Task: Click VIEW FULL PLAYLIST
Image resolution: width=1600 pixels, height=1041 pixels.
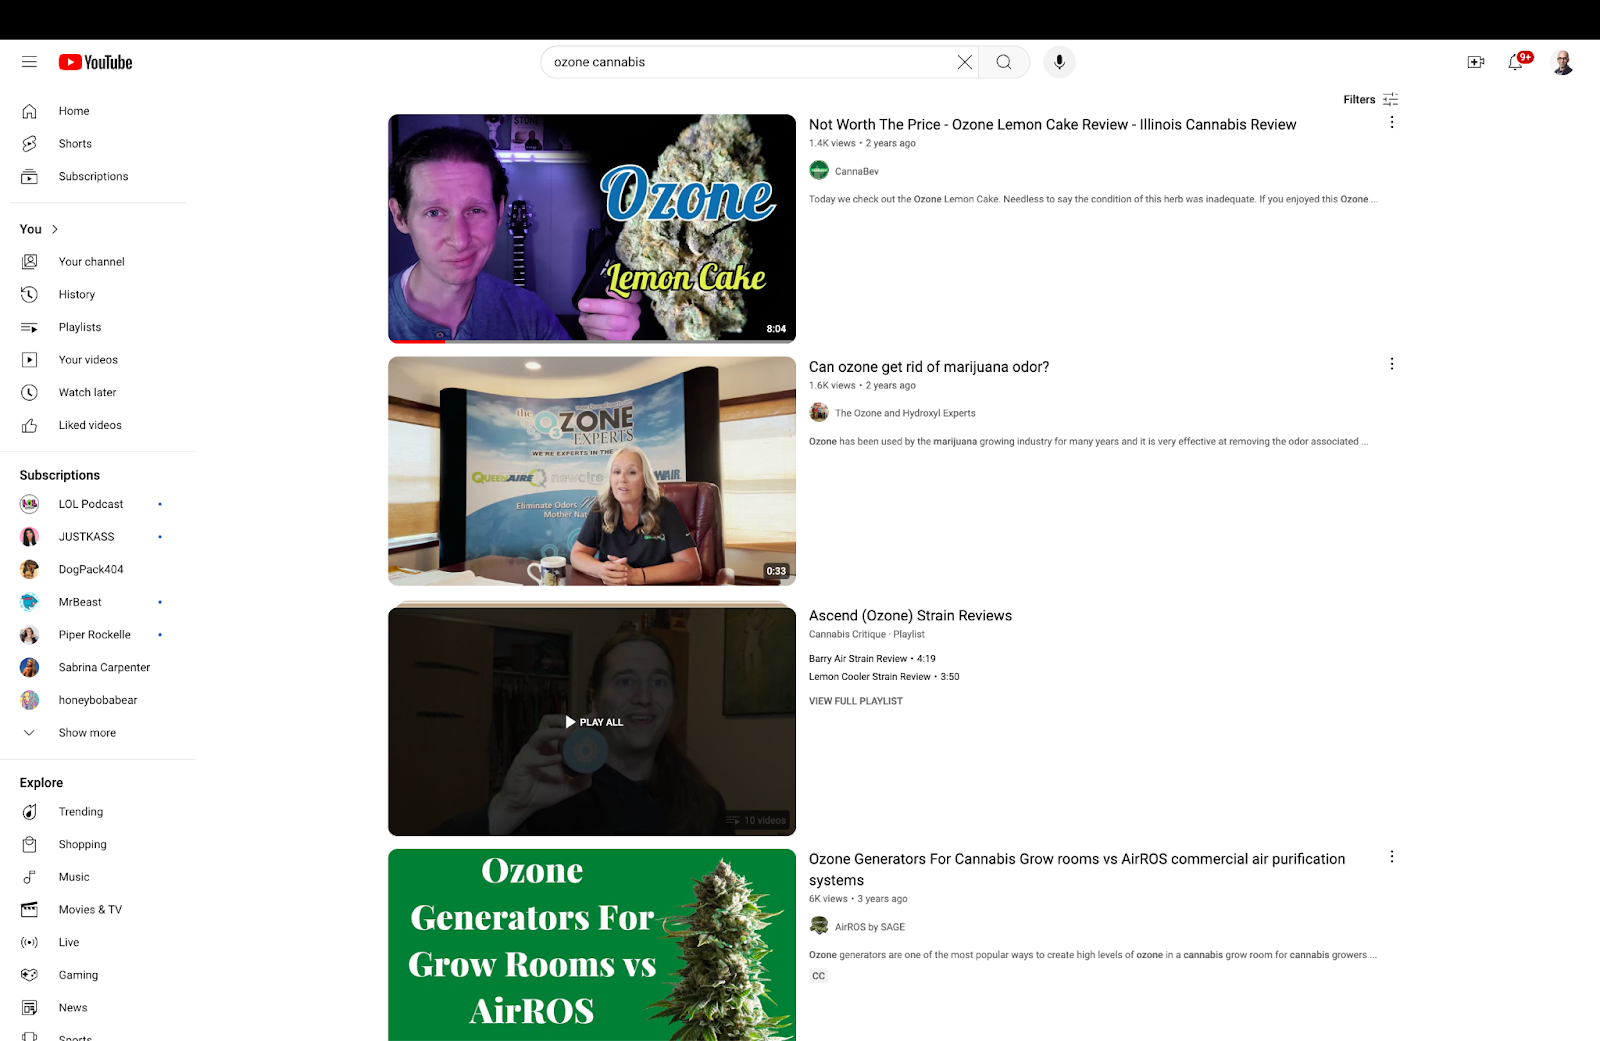Action: click(x=856, y=701)
